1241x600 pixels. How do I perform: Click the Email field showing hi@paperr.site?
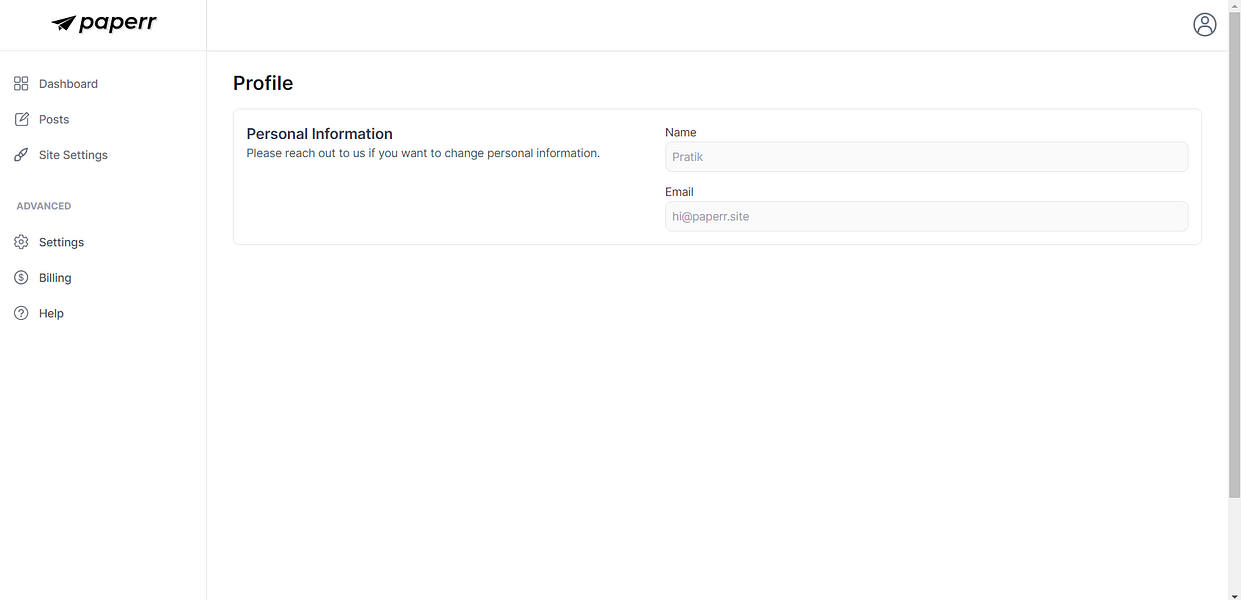(x=926, y=216)
